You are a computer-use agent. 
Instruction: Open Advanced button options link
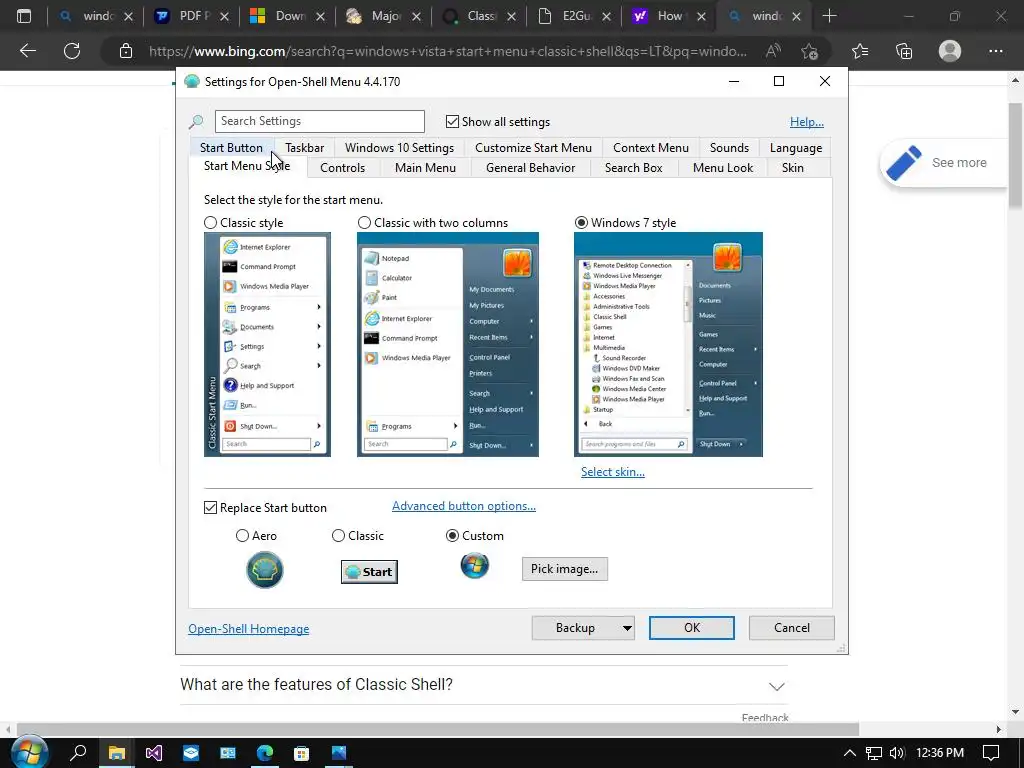(x=464, y=506)
